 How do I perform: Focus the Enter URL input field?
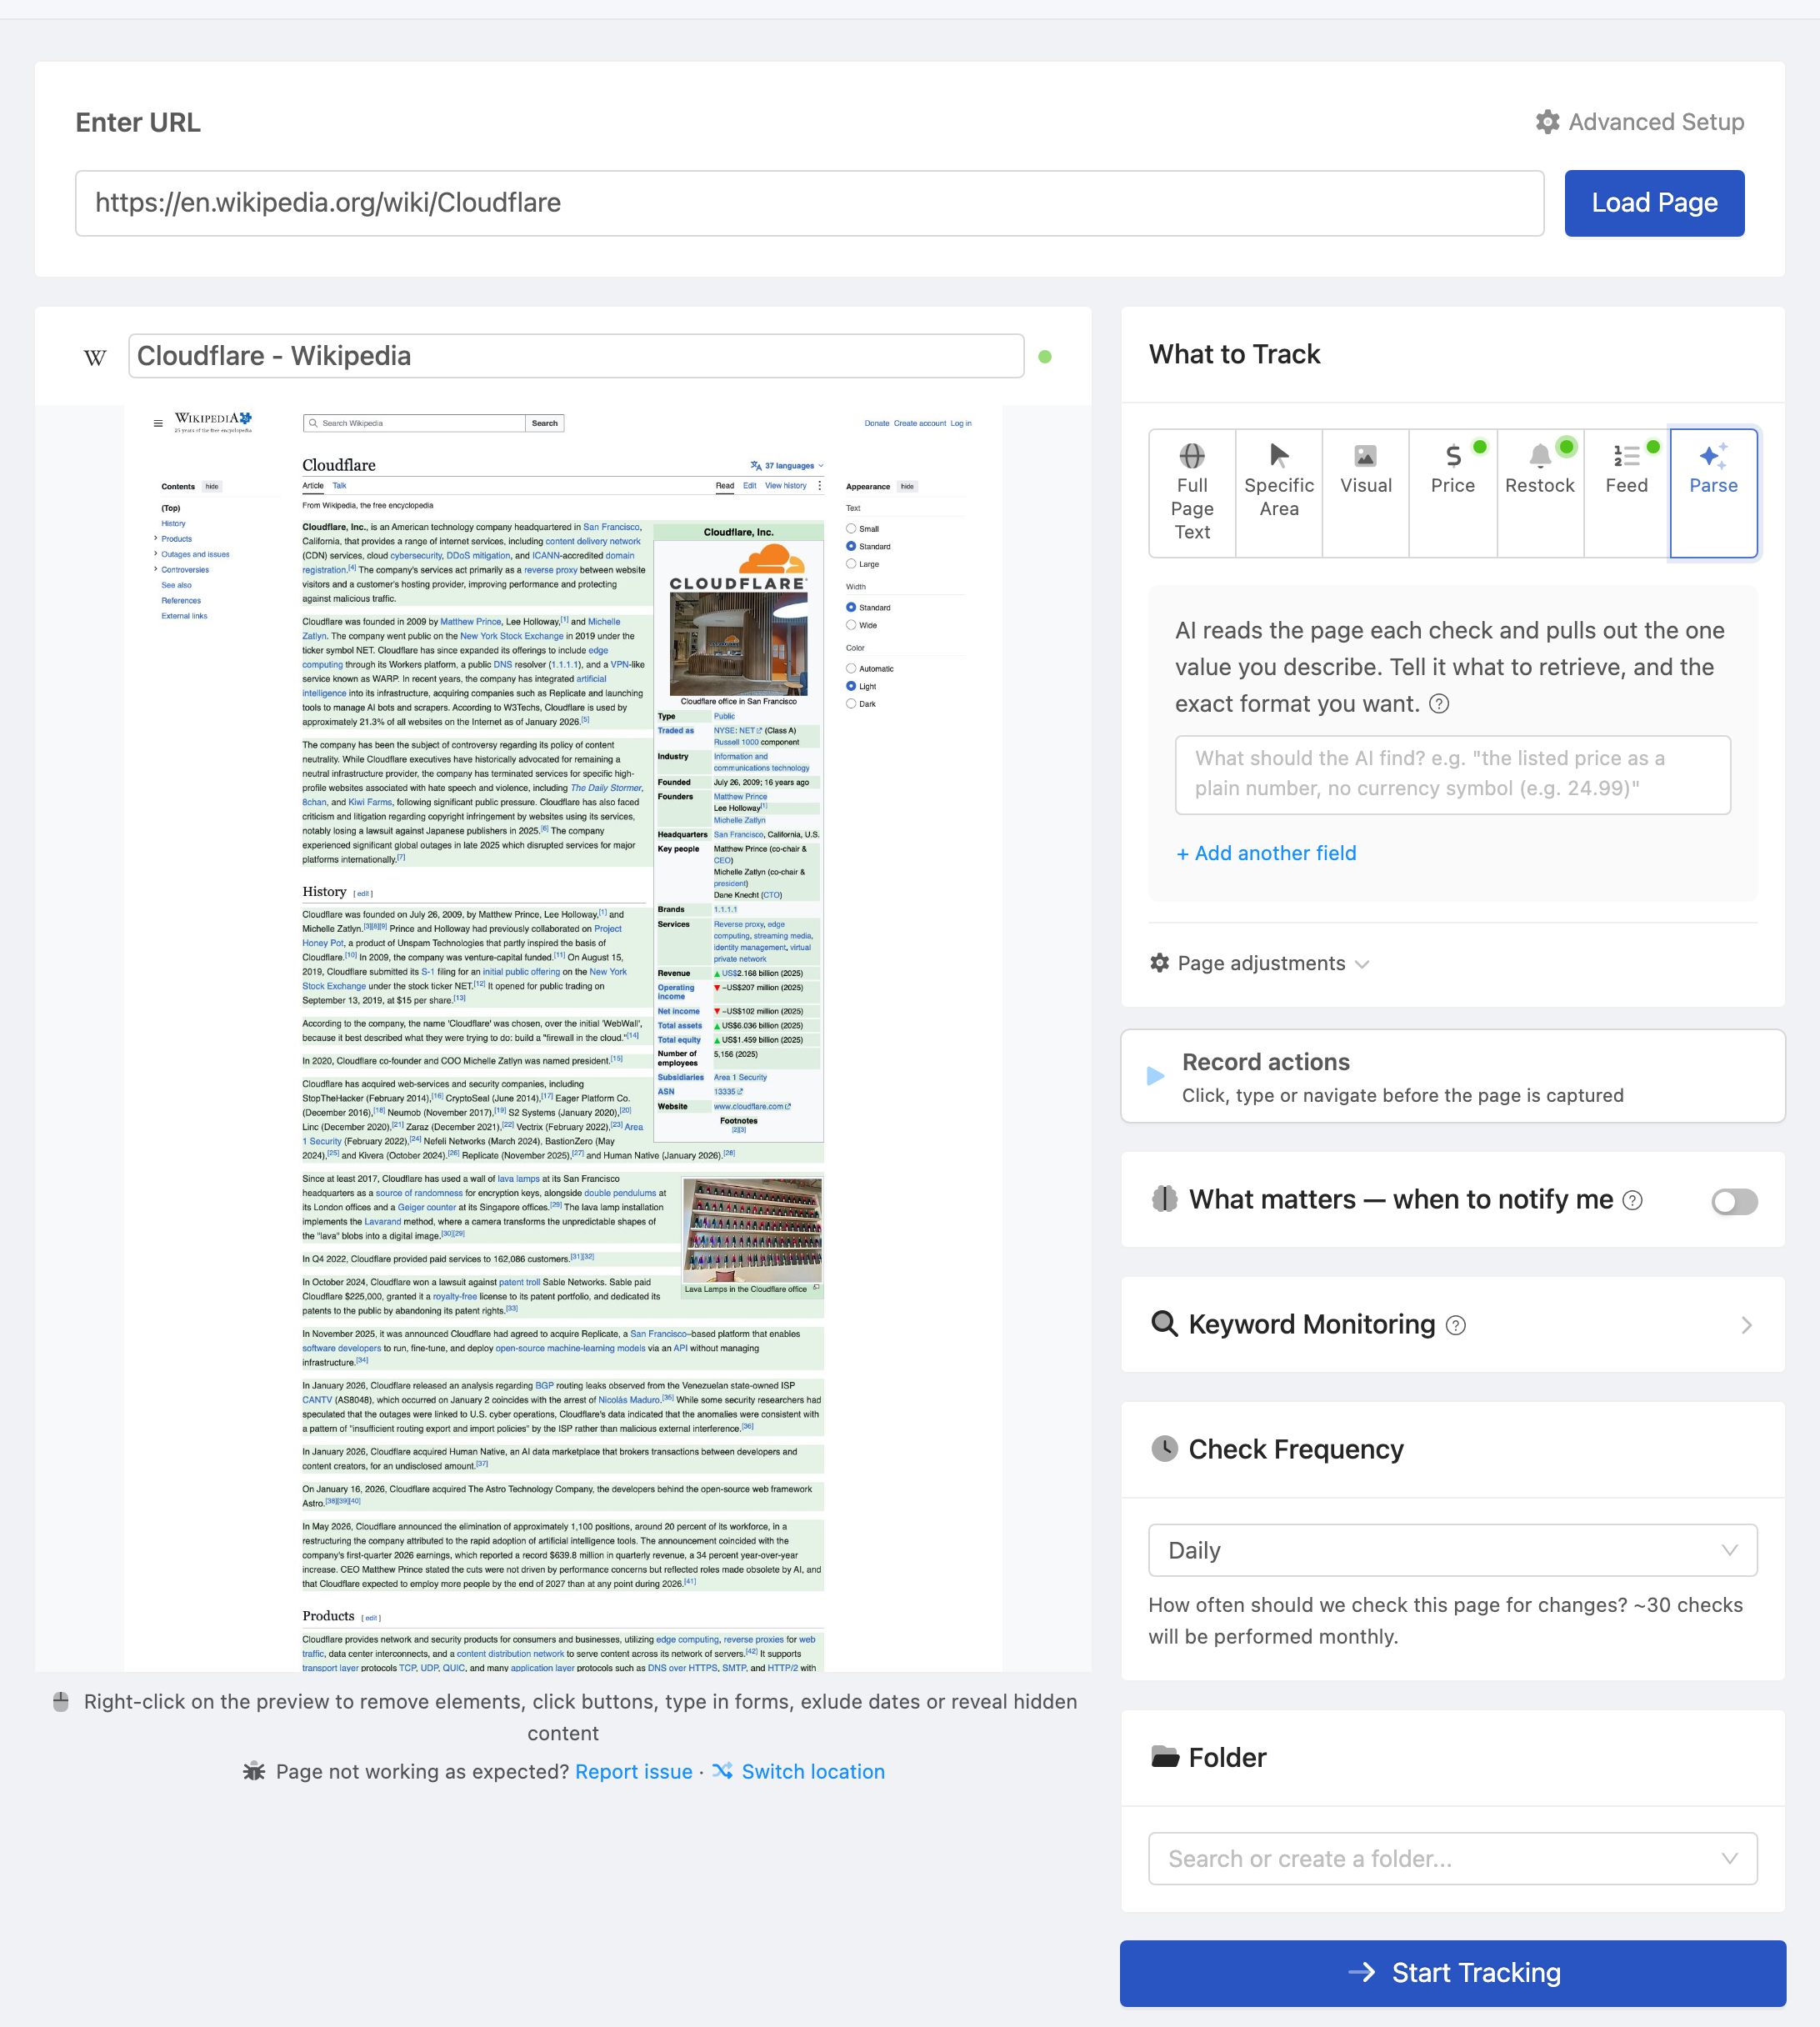[810, 203]
